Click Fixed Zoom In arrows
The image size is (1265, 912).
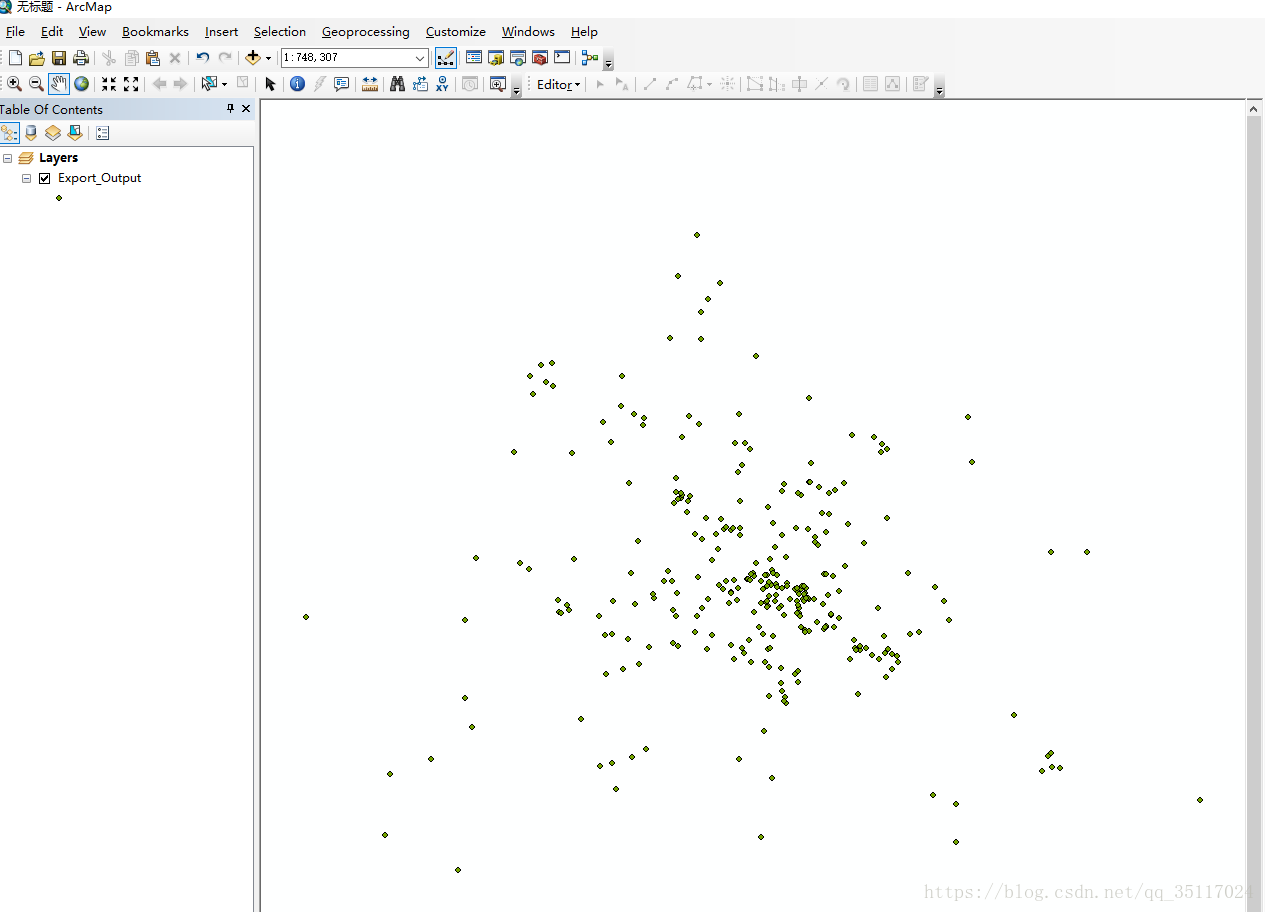pos(109,84)
